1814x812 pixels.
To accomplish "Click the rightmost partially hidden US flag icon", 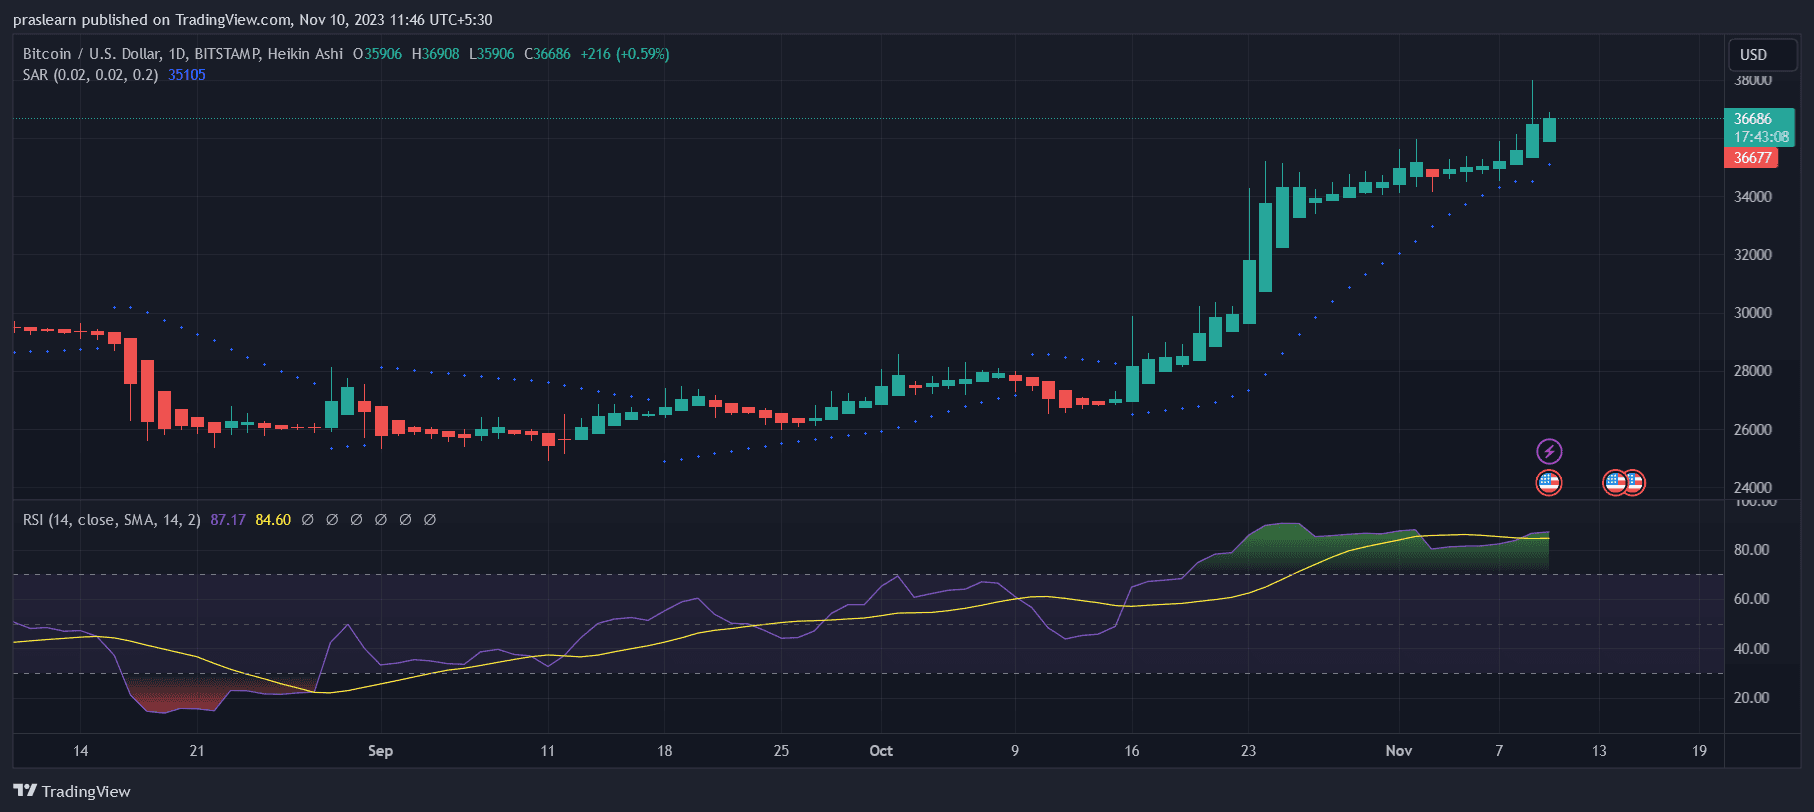I will (x=1638, y=483).
